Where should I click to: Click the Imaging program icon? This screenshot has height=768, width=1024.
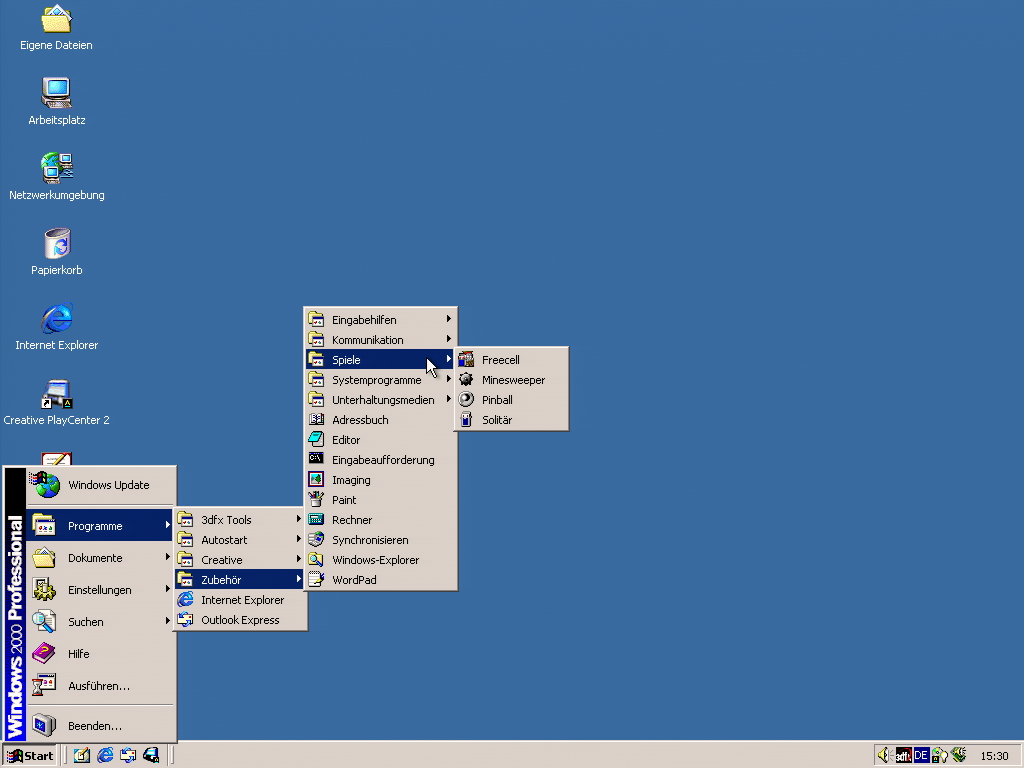pyautogui.click(x=316, y=479)
